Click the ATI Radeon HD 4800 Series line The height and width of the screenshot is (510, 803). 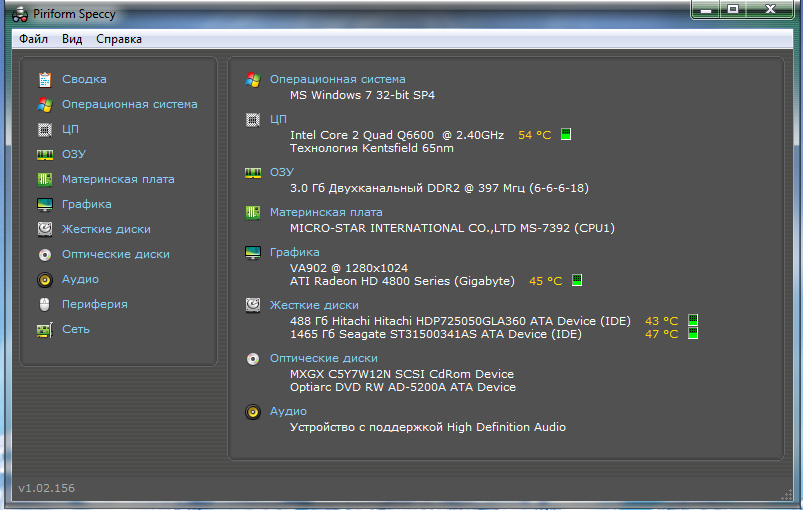(x=403, y=282)
